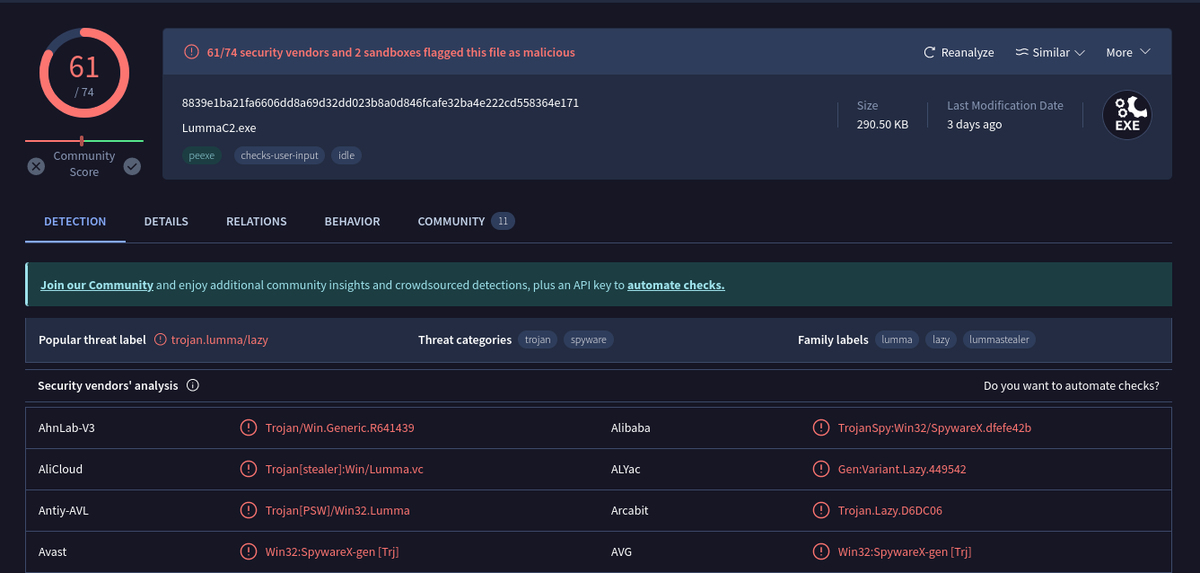Click the trojan threat category chip
The height and width of the screenshot is (573, 1200).
538,340
